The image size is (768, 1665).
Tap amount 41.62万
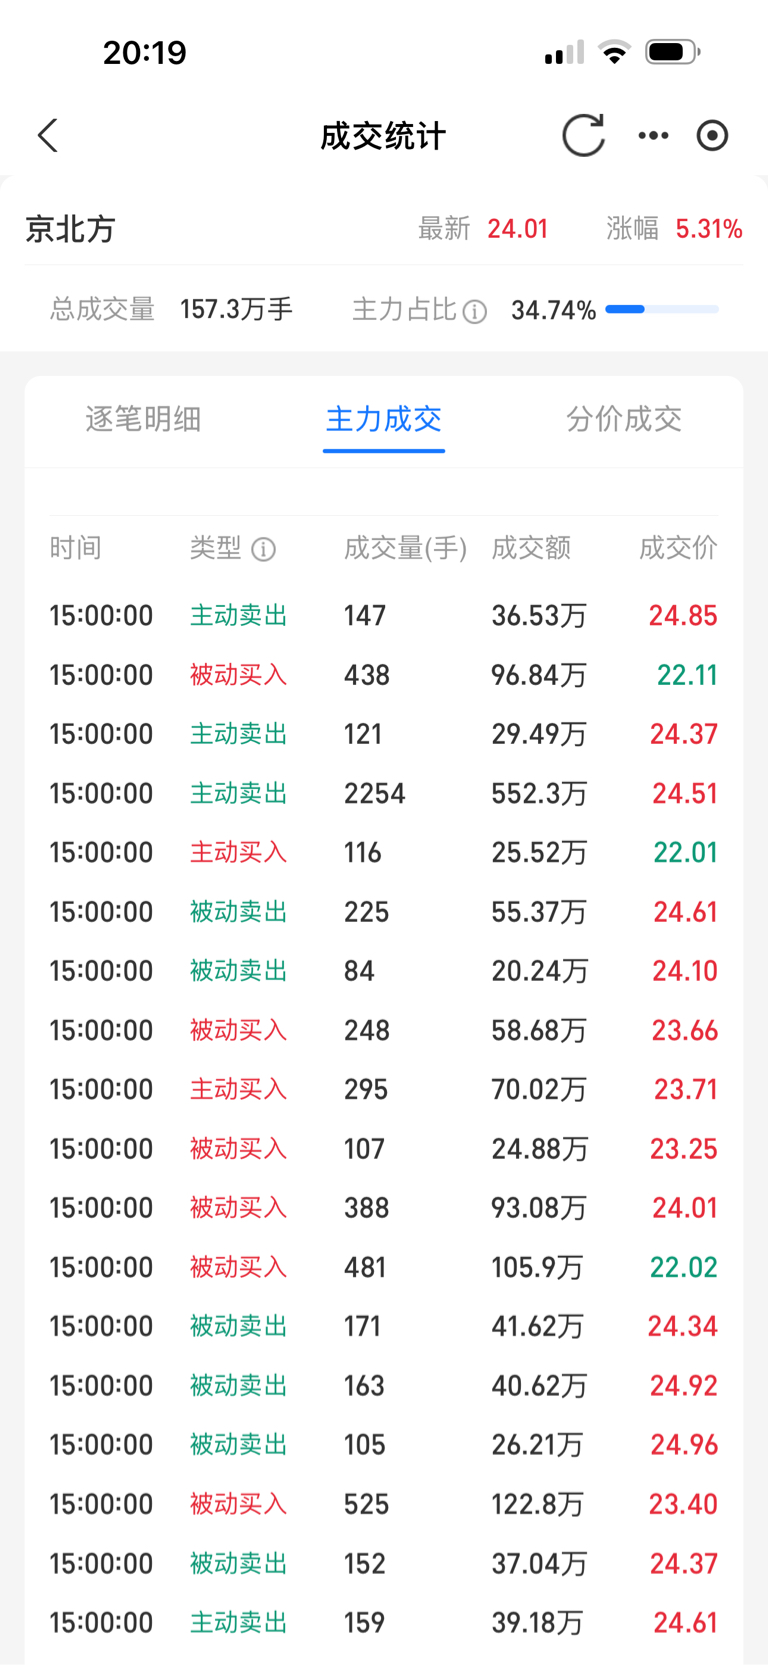(537, 1326)
